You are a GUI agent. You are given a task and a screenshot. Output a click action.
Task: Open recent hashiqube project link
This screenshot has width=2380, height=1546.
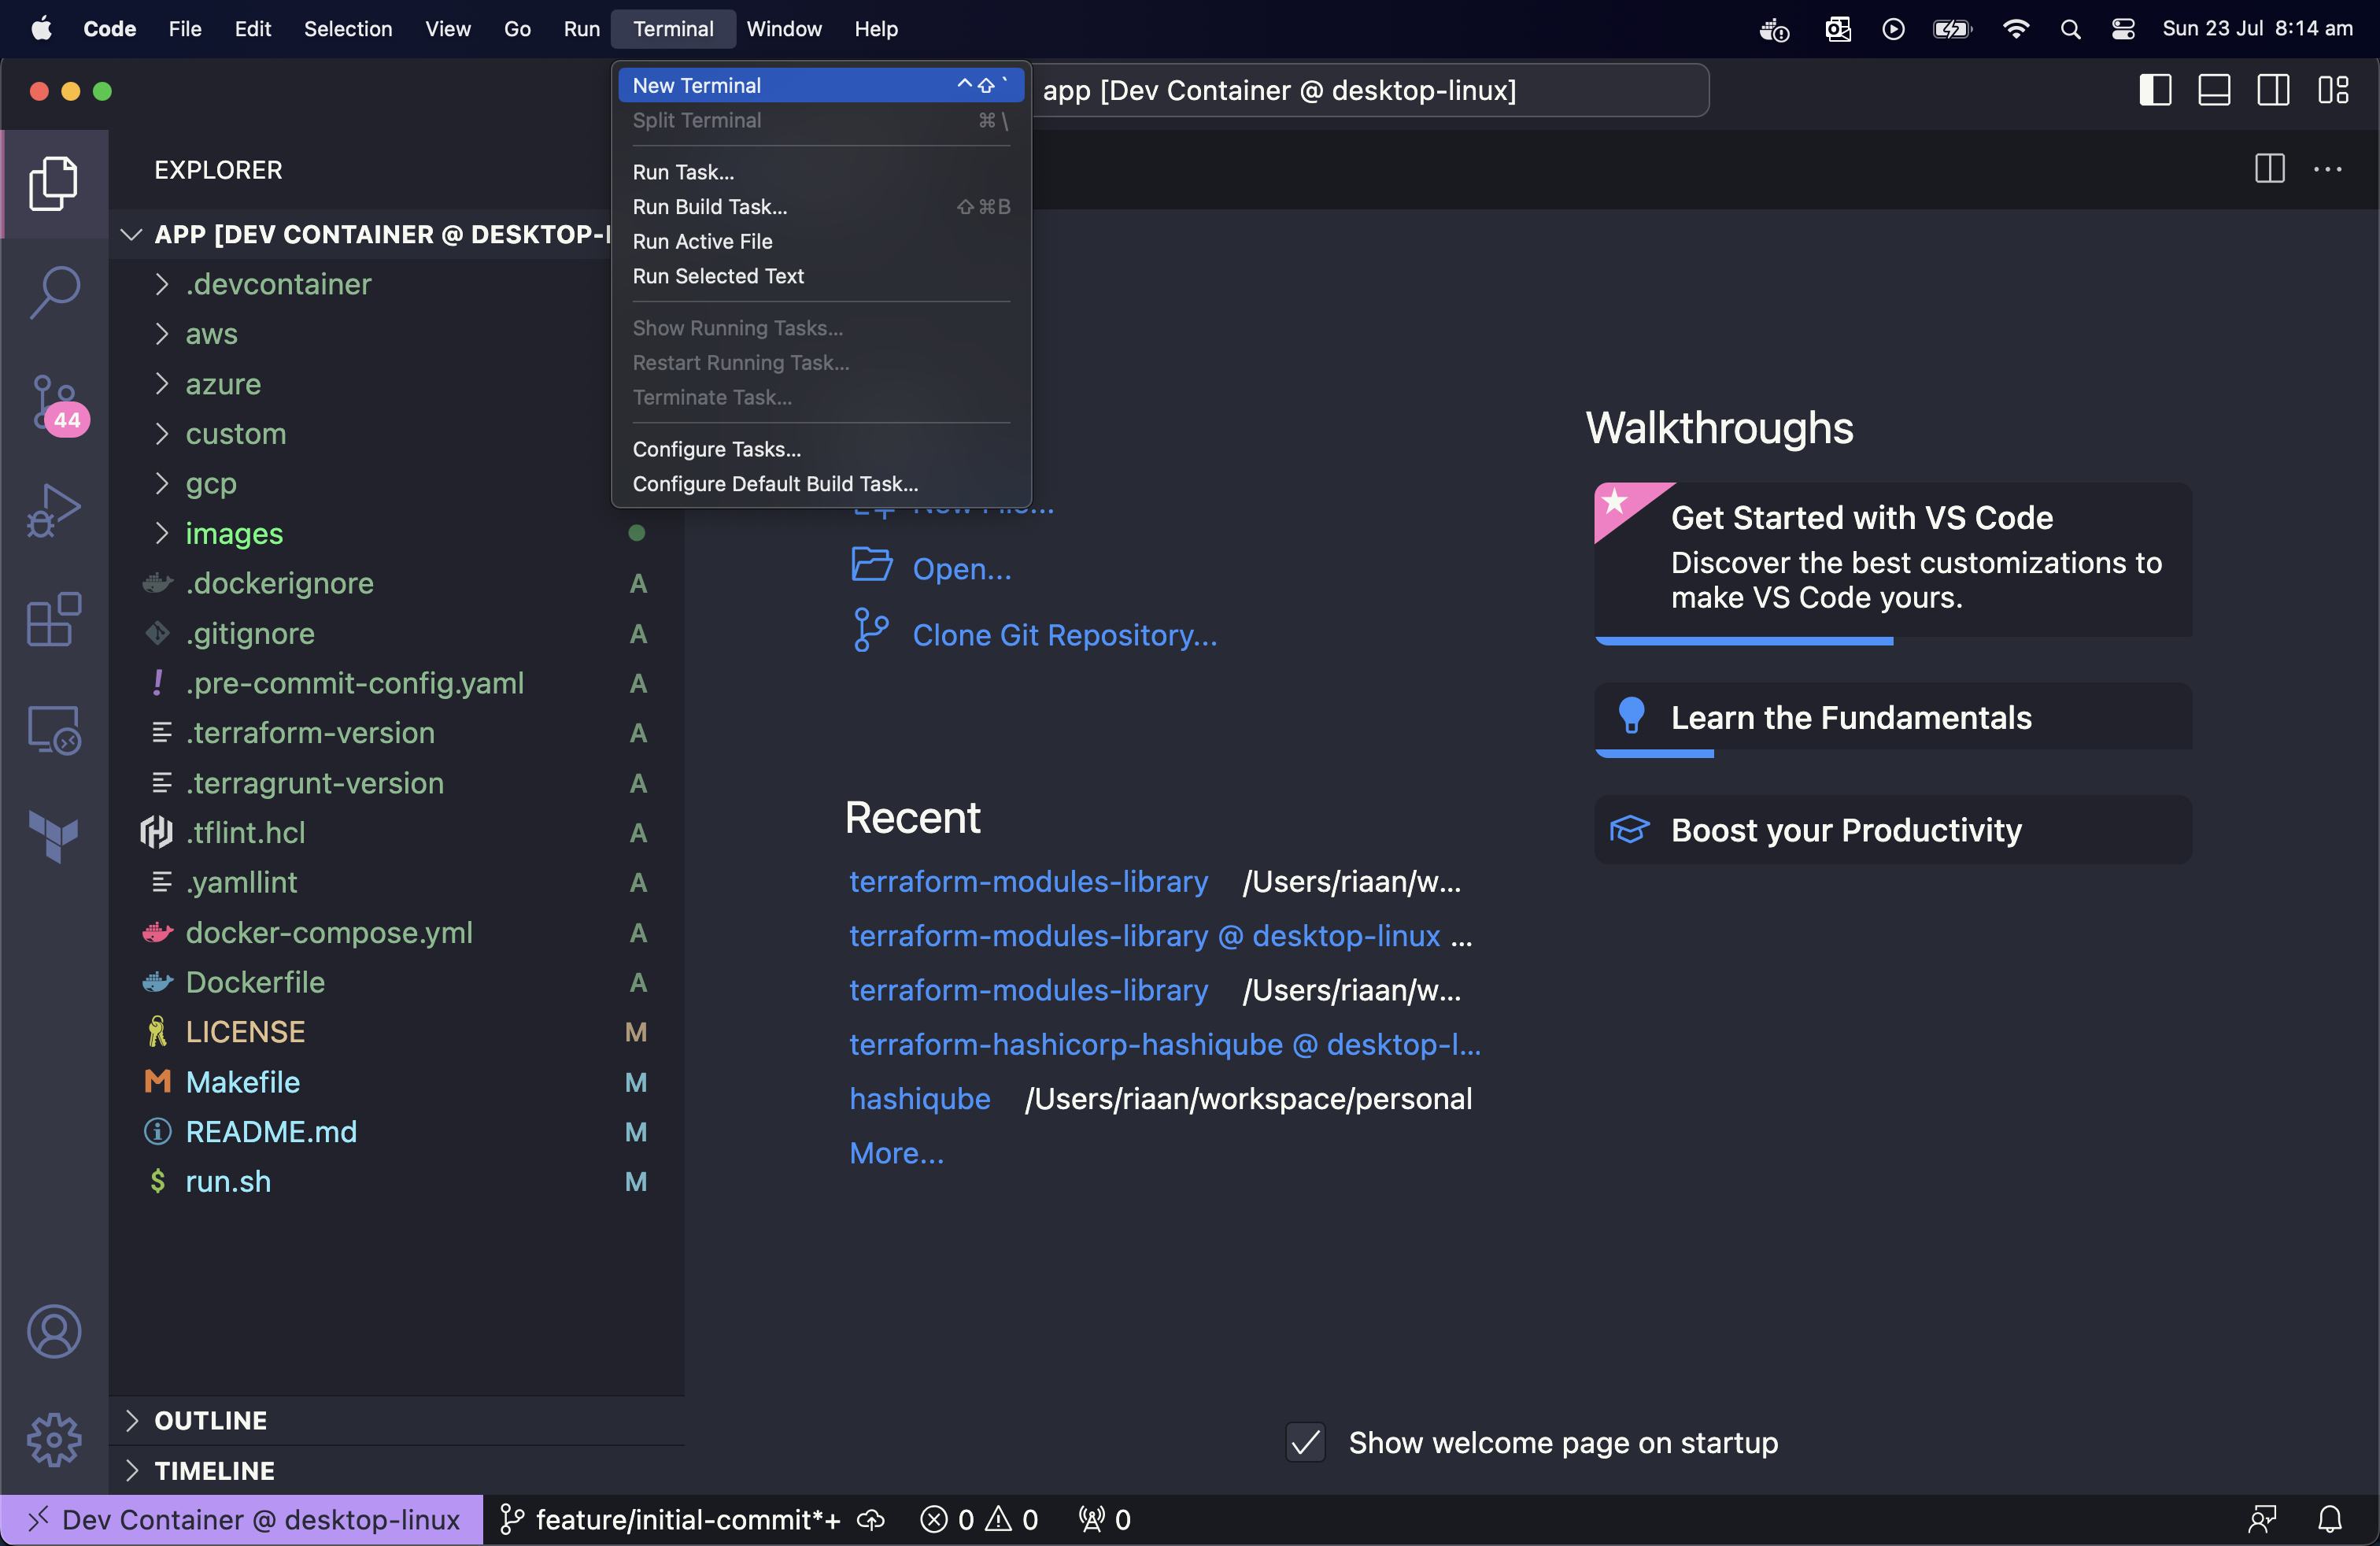pyautogui.click(x=920, y=1098)
